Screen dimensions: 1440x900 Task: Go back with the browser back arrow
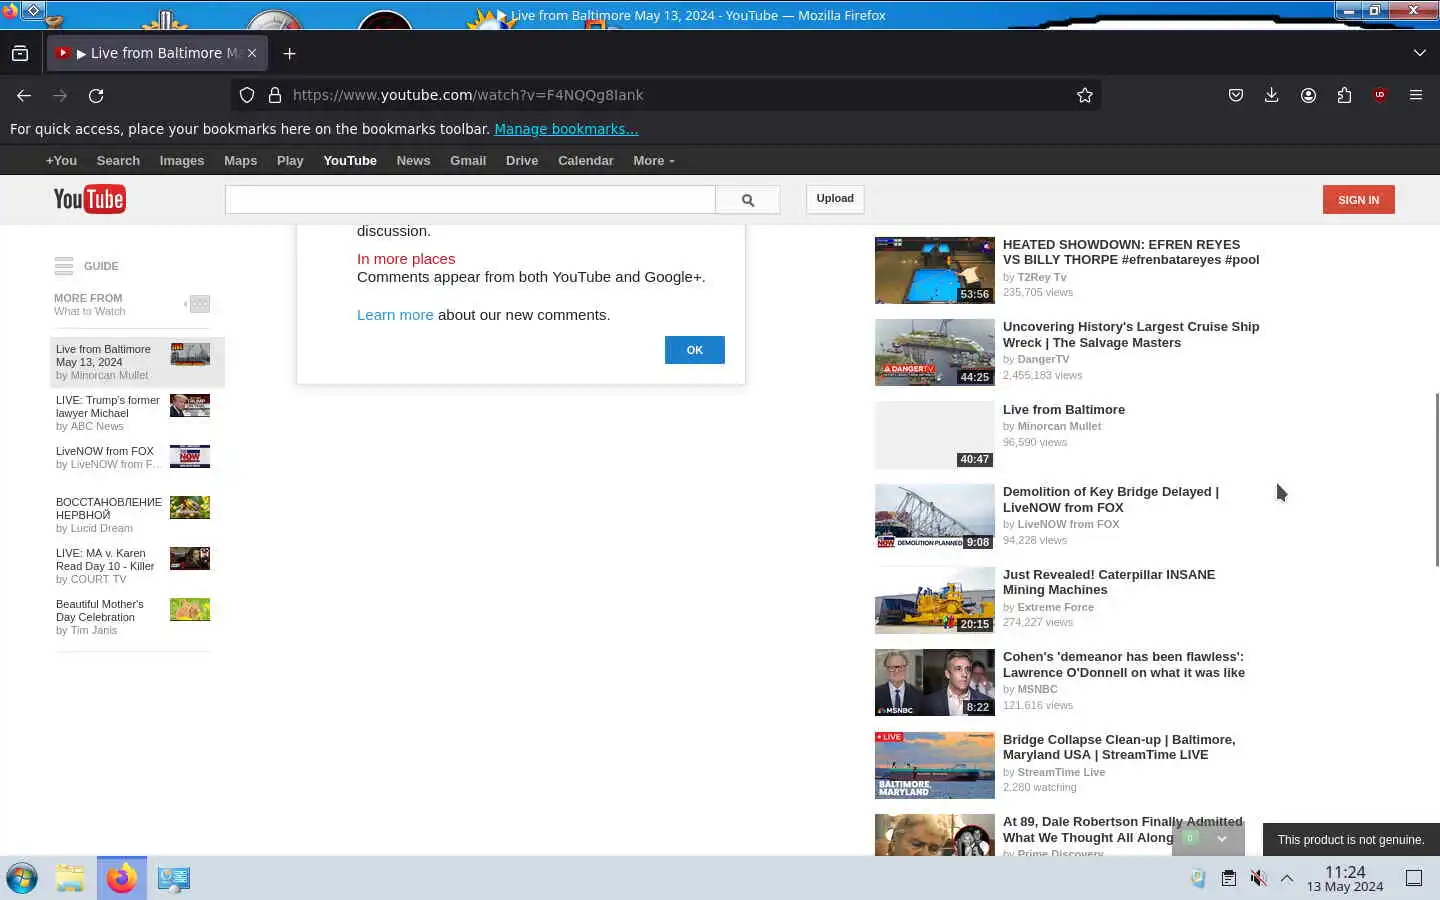[x=24, y=95]
